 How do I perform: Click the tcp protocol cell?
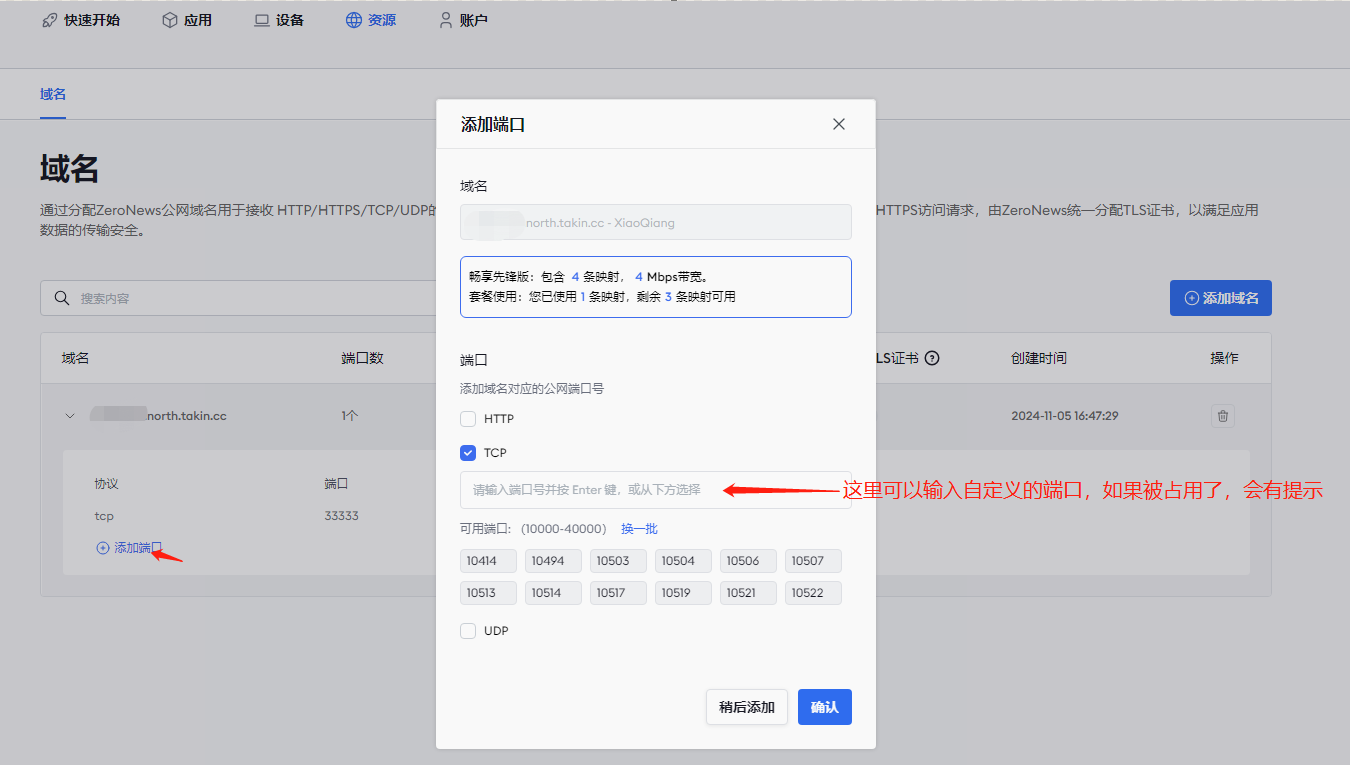(x=104, y=516)
